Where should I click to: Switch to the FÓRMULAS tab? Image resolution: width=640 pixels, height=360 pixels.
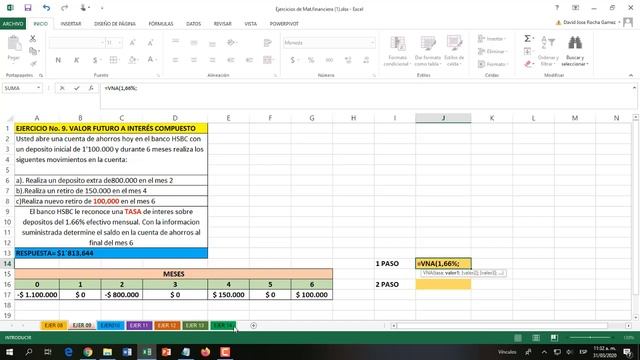[161, 24]
